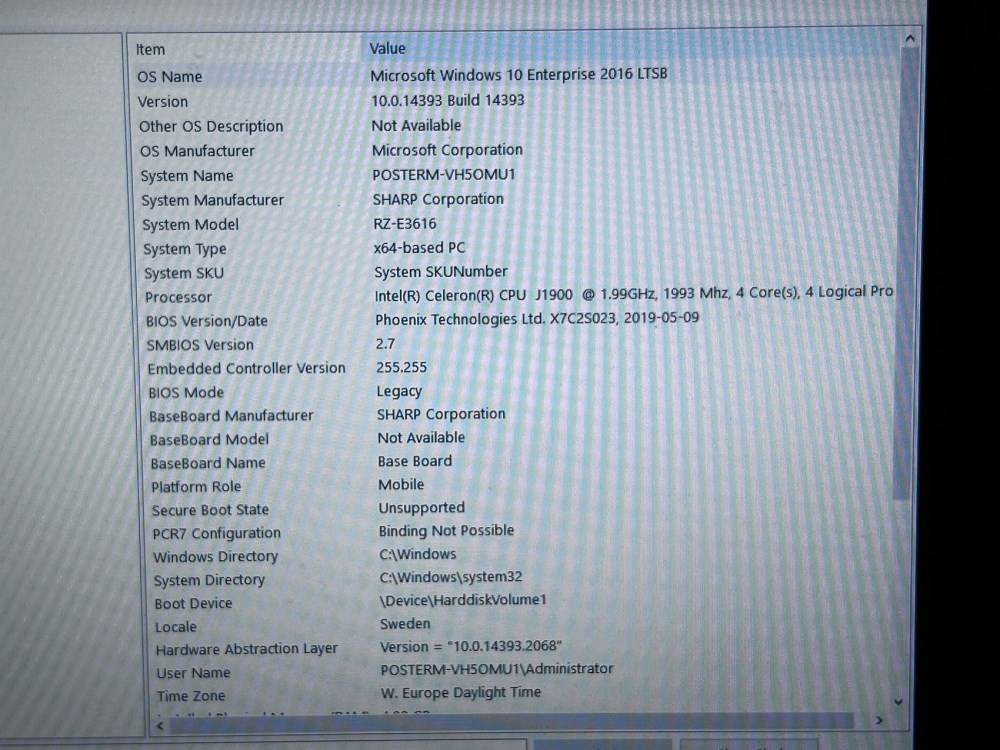Select the System Type row label
This screenshot has height=750, width=1000.
(x=185, y=249)
